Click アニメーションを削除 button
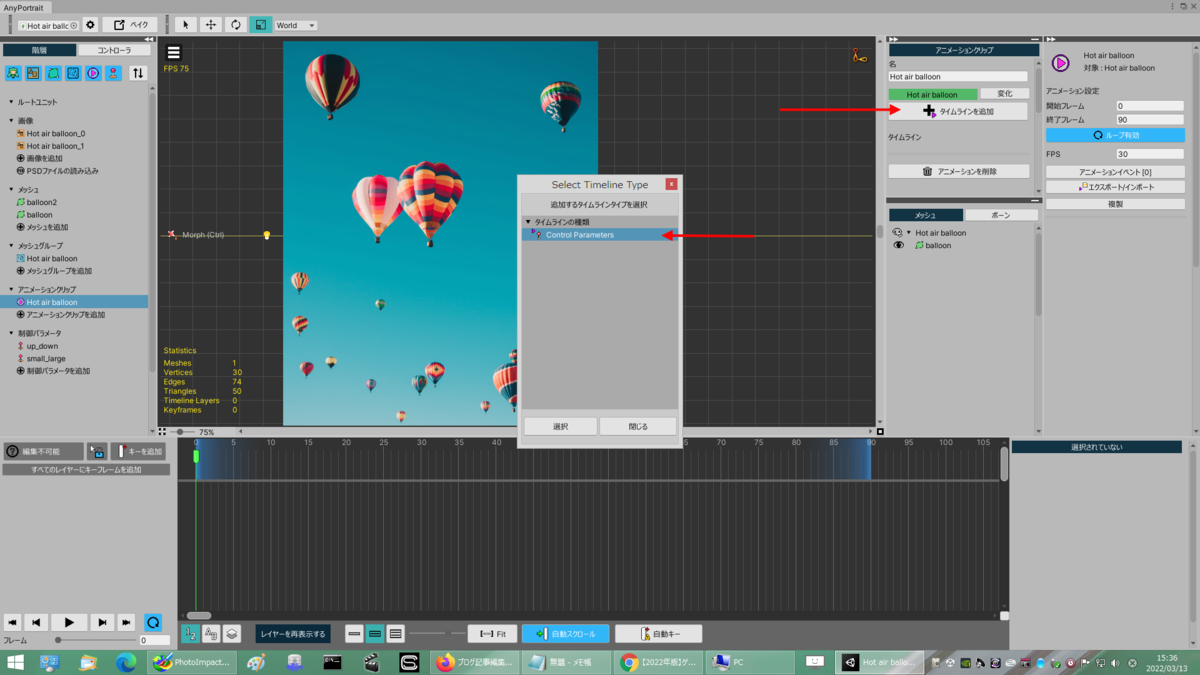The image size is (1200, 675). pyautogui.click(x=958, y=171)
